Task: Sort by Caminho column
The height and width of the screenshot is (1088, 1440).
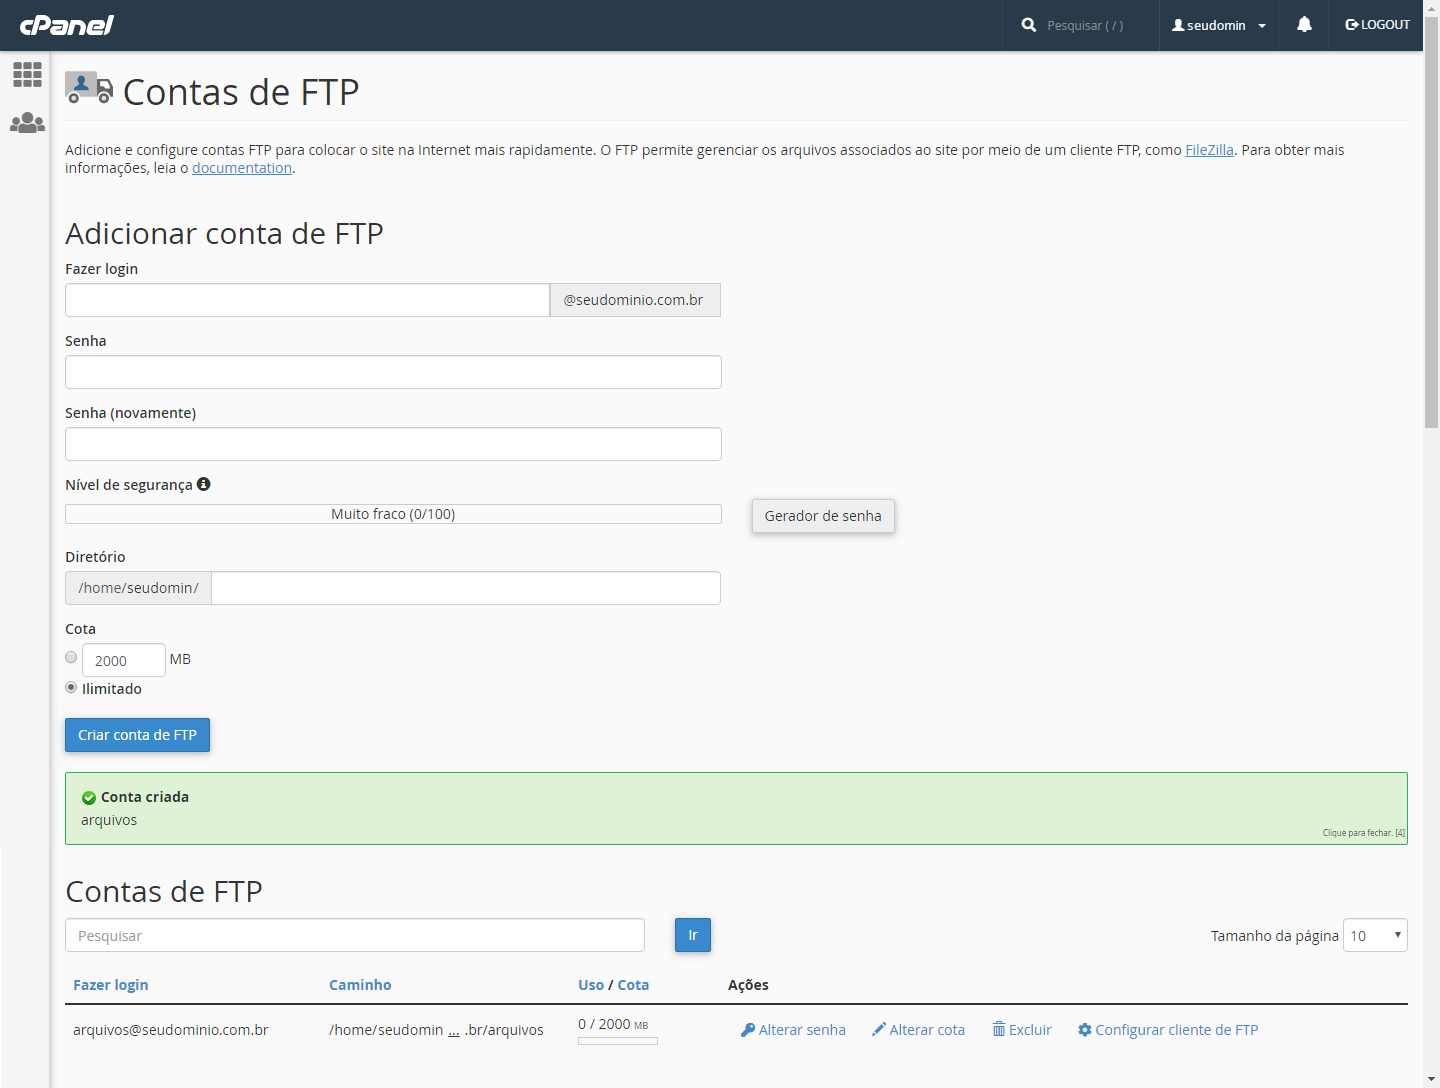Action: point(360,985)
